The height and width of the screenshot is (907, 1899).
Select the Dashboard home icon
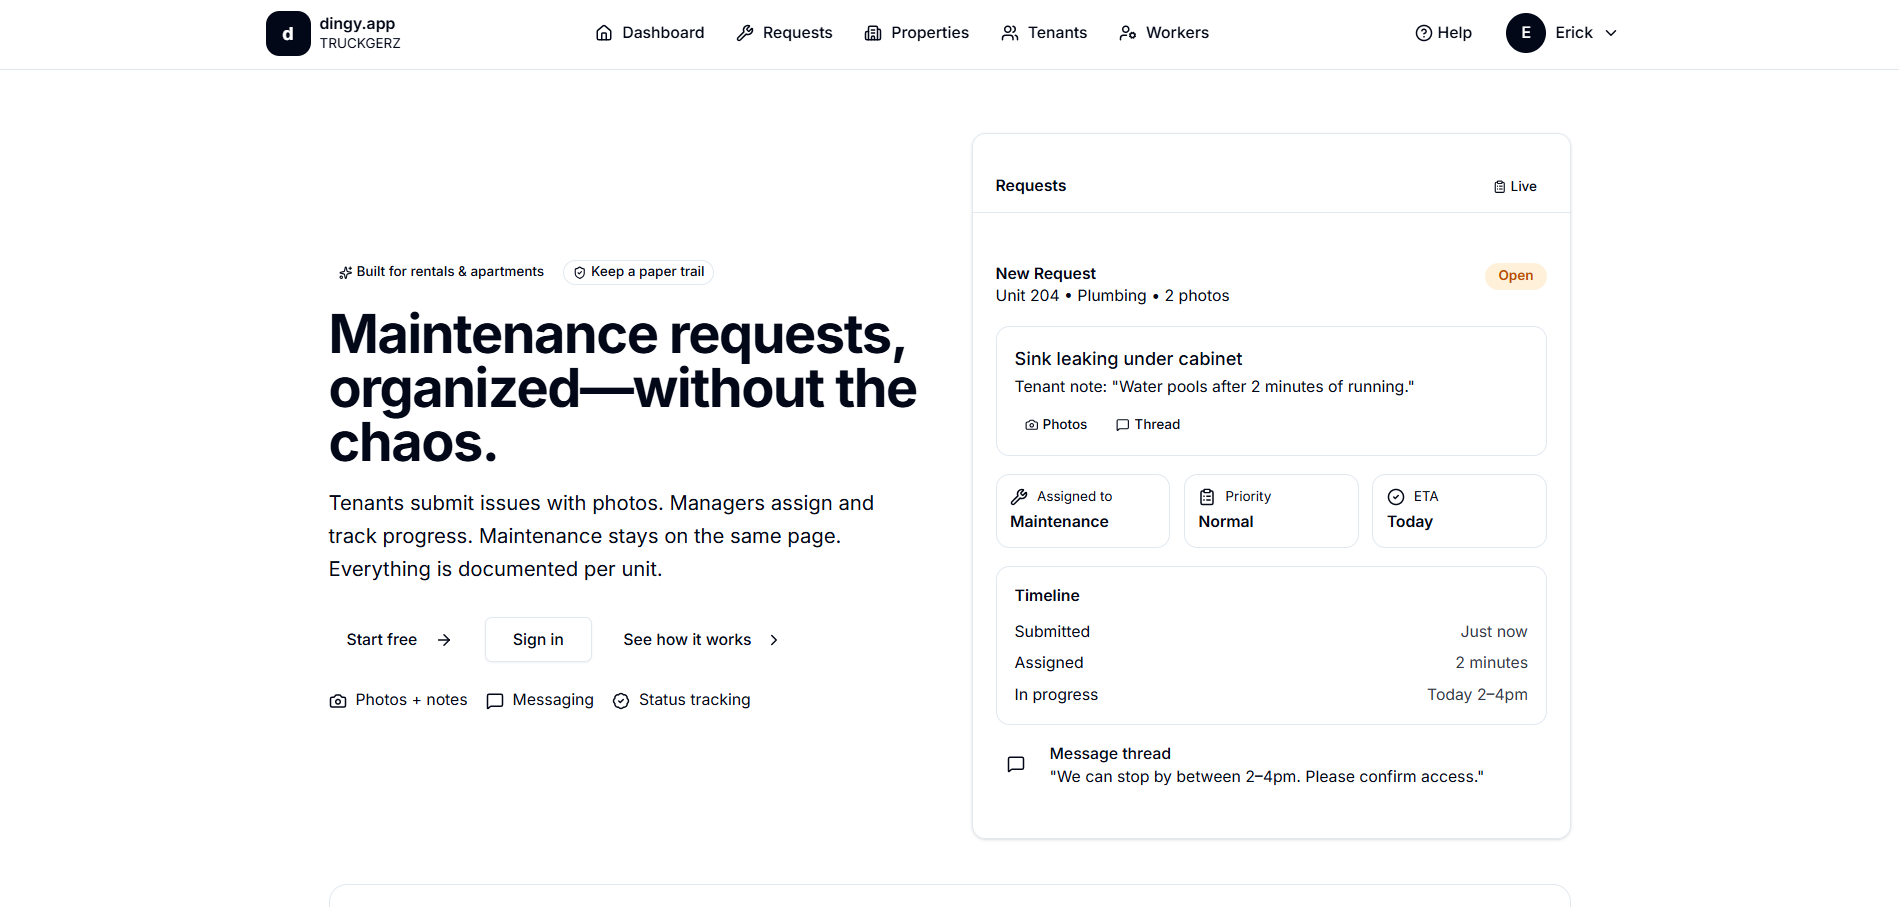coord(604,32)
